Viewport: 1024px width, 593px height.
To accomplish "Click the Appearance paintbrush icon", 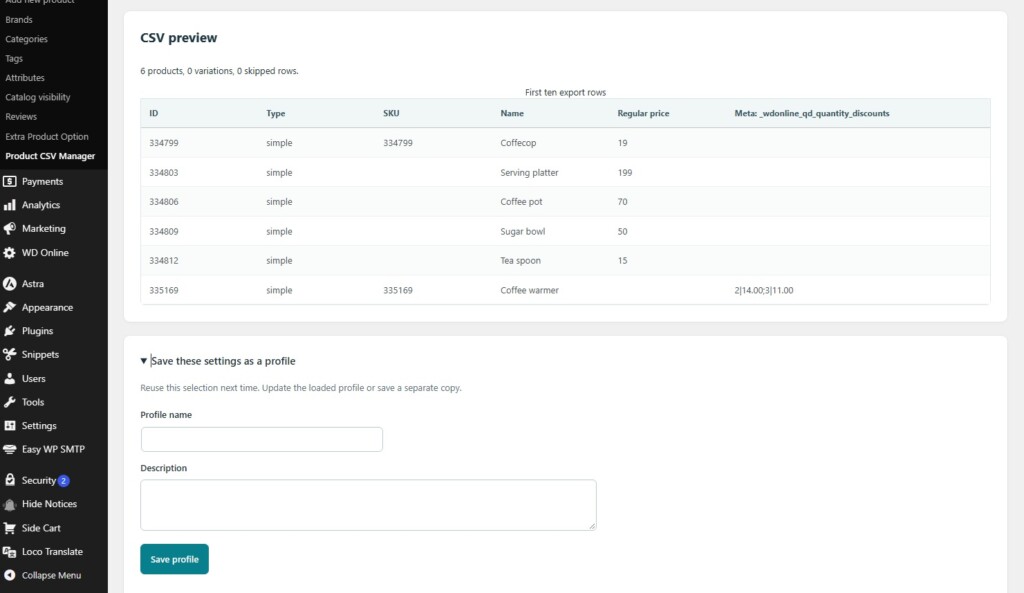I will pos(9,308).
